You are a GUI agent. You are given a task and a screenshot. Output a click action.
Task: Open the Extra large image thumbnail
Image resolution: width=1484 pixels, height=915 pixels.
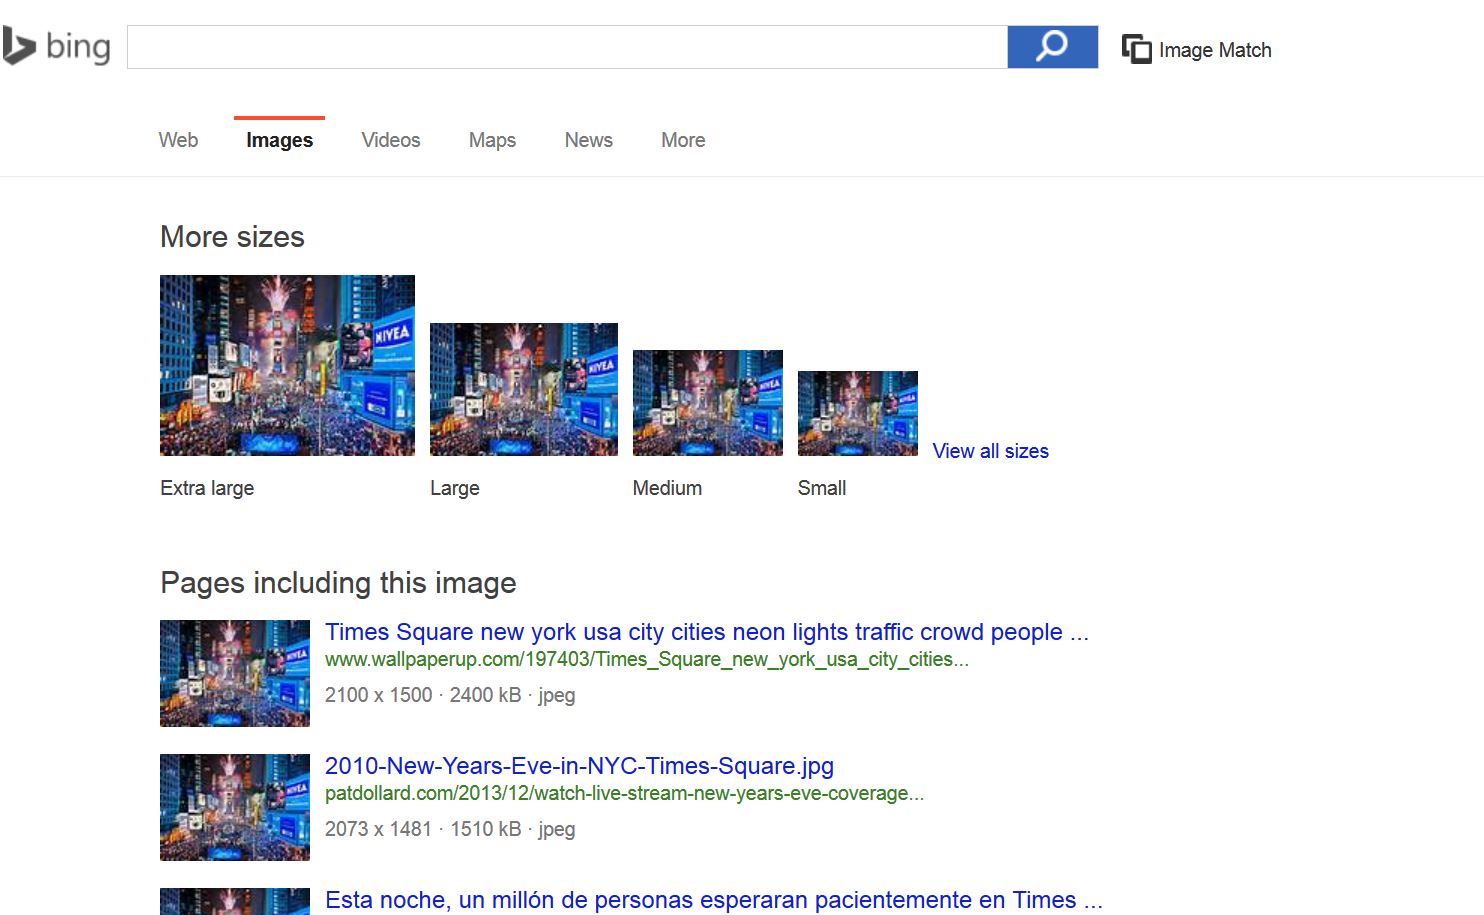pyautogui.click(x=287, y=365)
